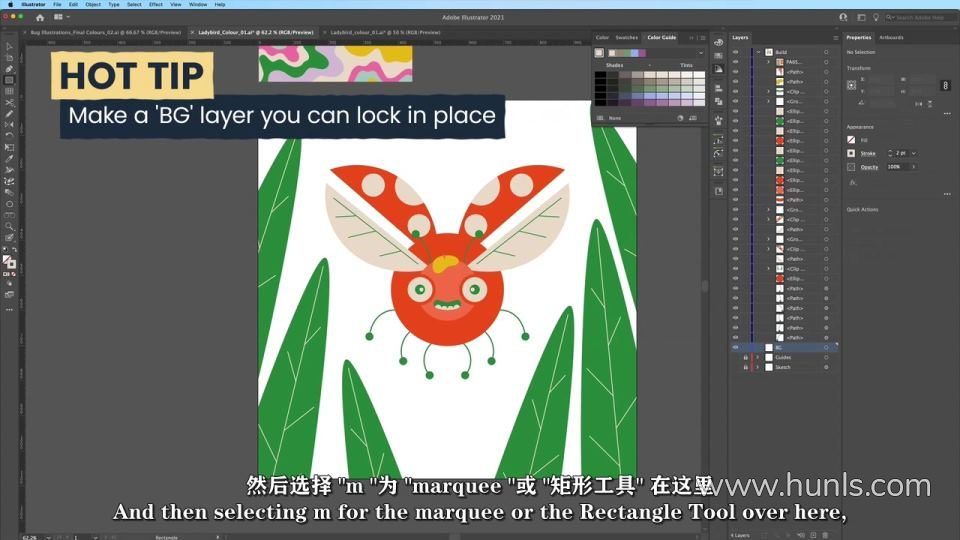The height and width of the screenshot is (540, 960).
Task: Click the Stroke link in Appearance
Action: click(x=868, y=153)
